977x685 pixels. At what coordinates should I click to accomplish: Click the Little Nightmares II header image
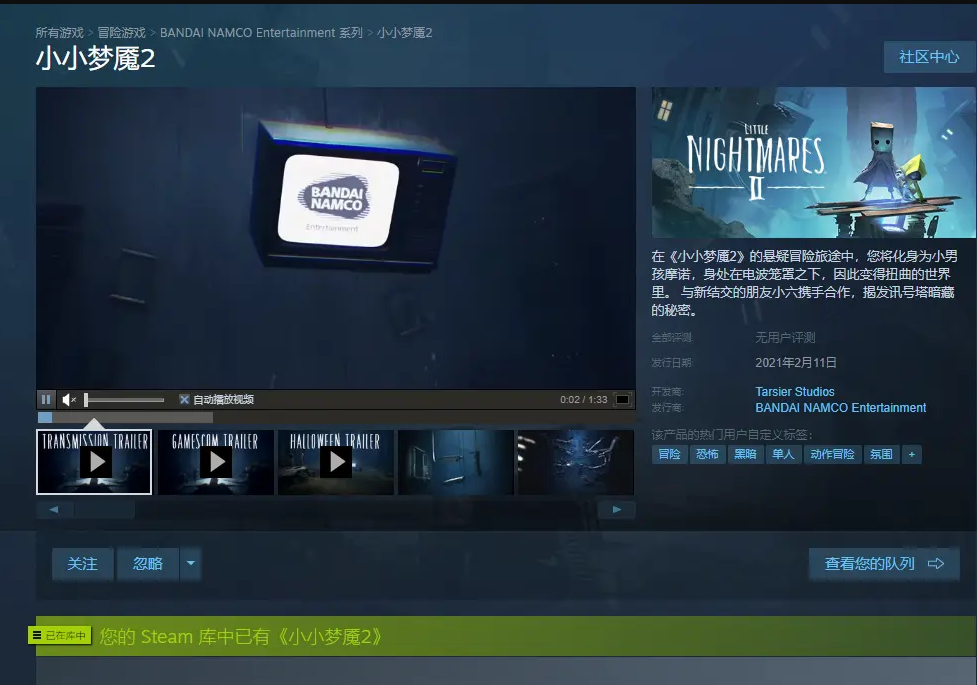[813, 162]
